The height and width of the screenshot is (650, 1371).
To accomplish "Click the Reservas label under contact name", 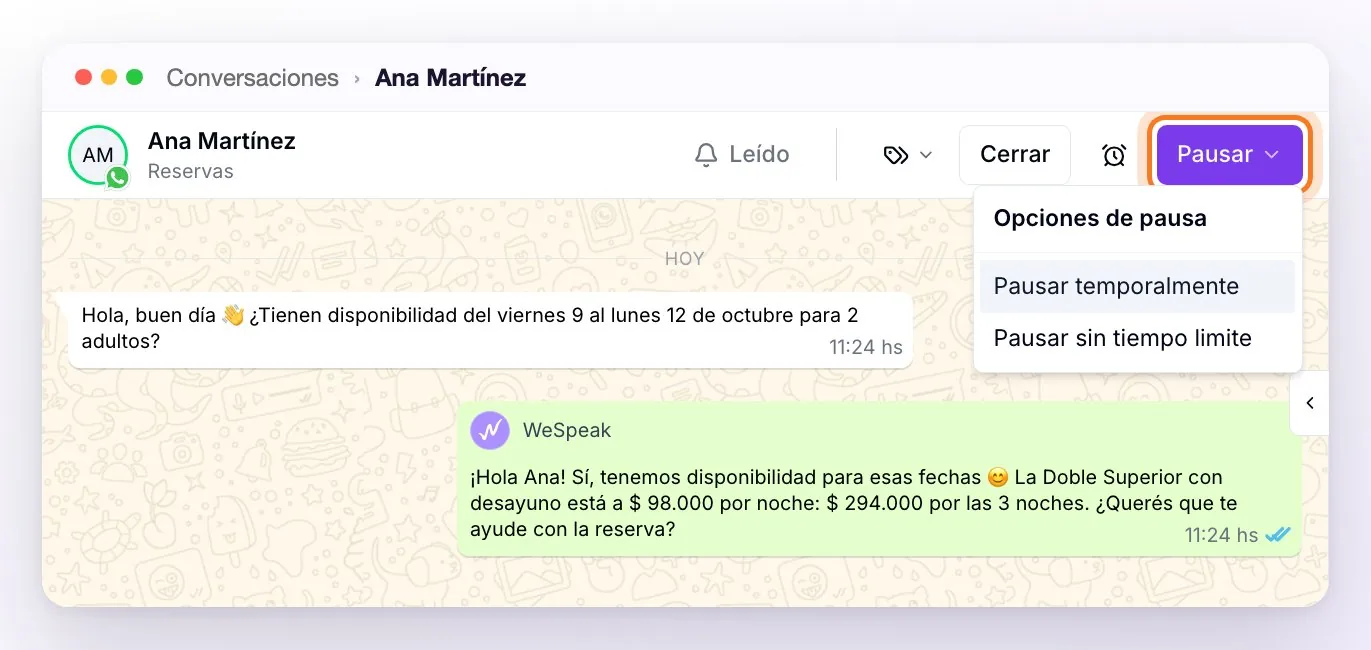I will (190, 171).
